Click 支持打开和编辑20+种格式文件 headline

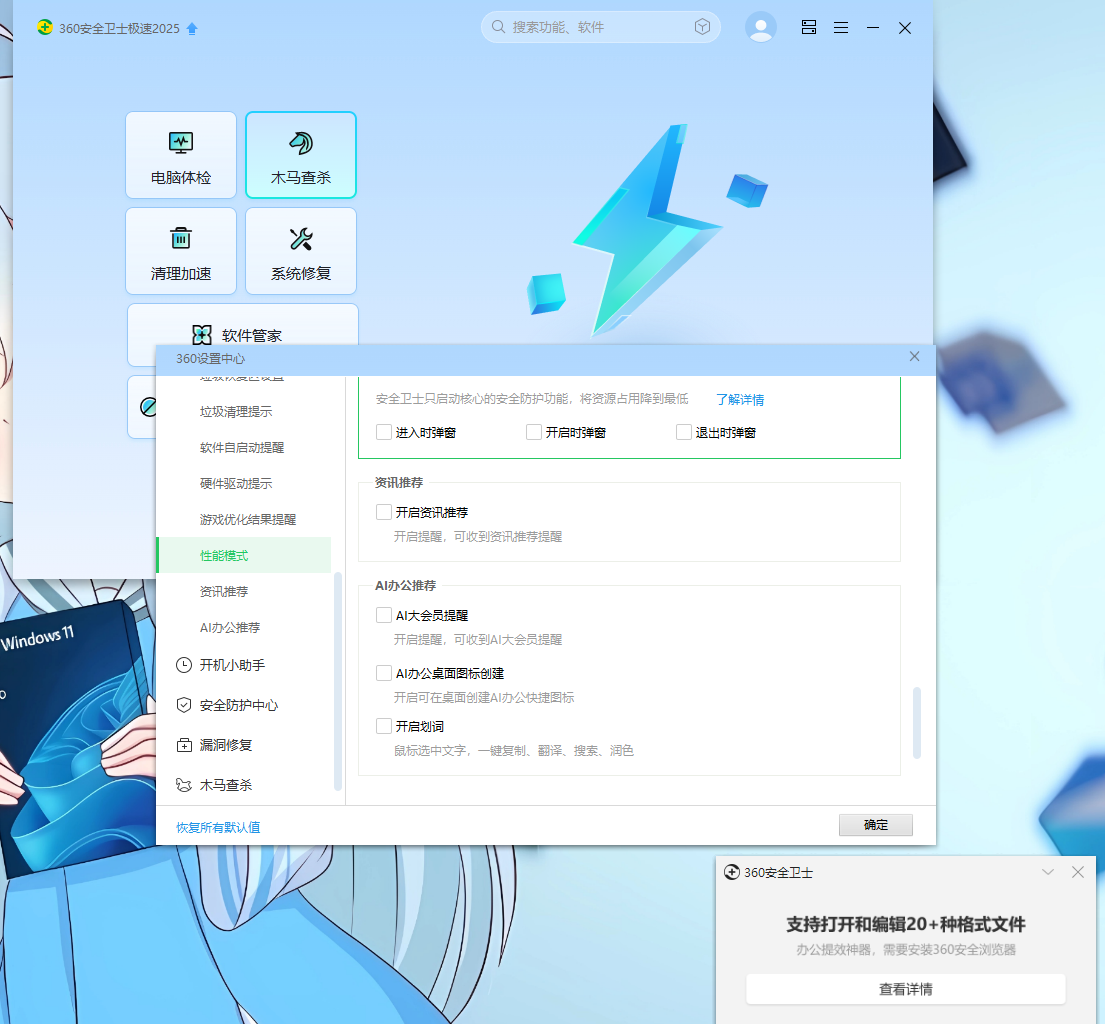(x=906, y=924)
